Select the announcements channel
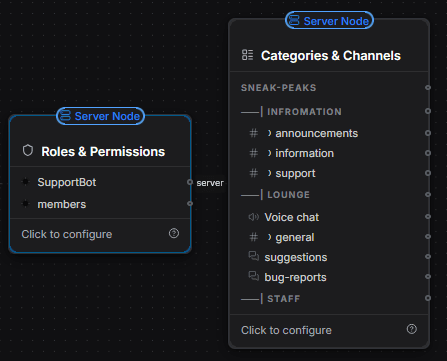Screen dimensions: 447x361 329,133
